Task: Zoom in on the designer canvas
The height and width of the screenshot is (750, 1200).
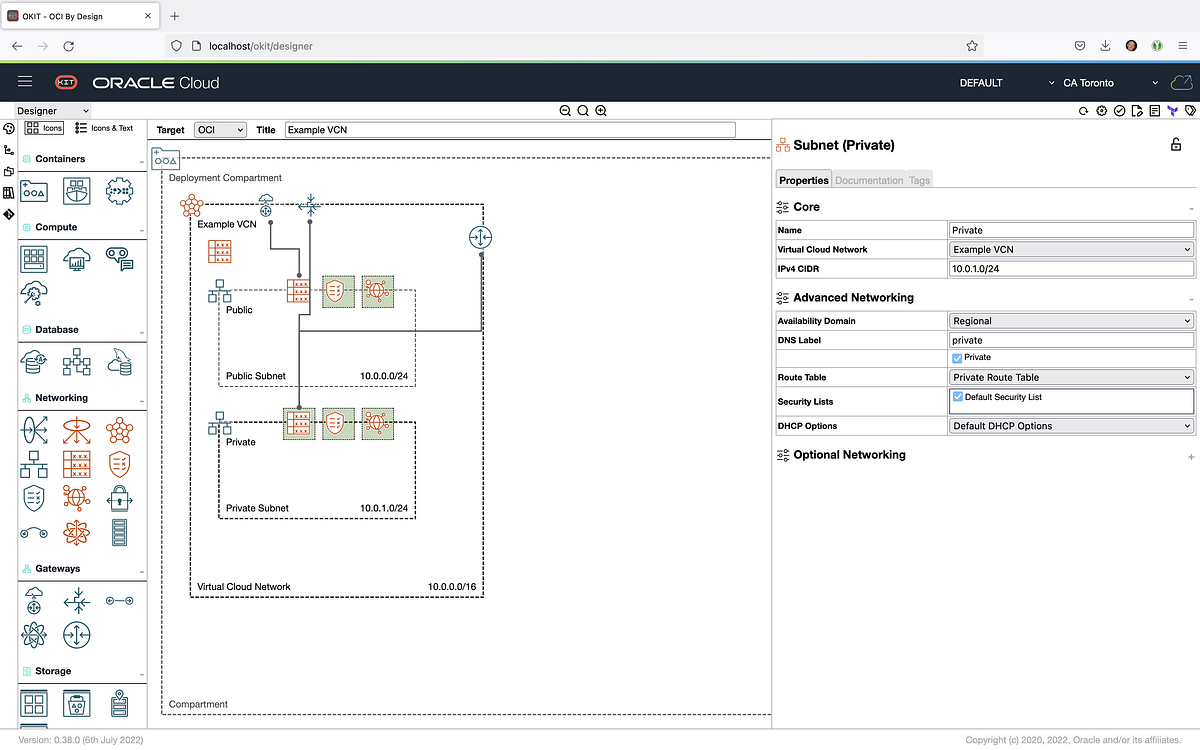Action: pos(601,110)
